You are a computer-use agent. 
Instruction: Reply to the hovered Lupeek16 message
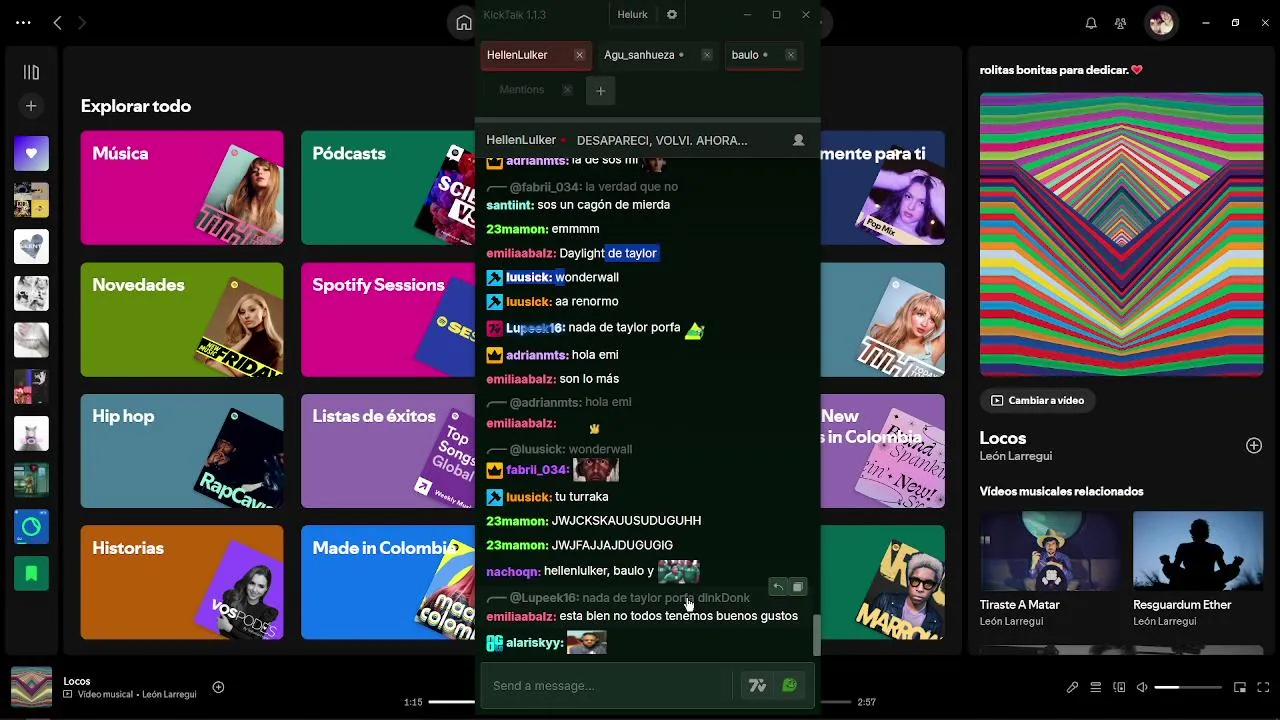pyautogui.click(x=778, y=587)
